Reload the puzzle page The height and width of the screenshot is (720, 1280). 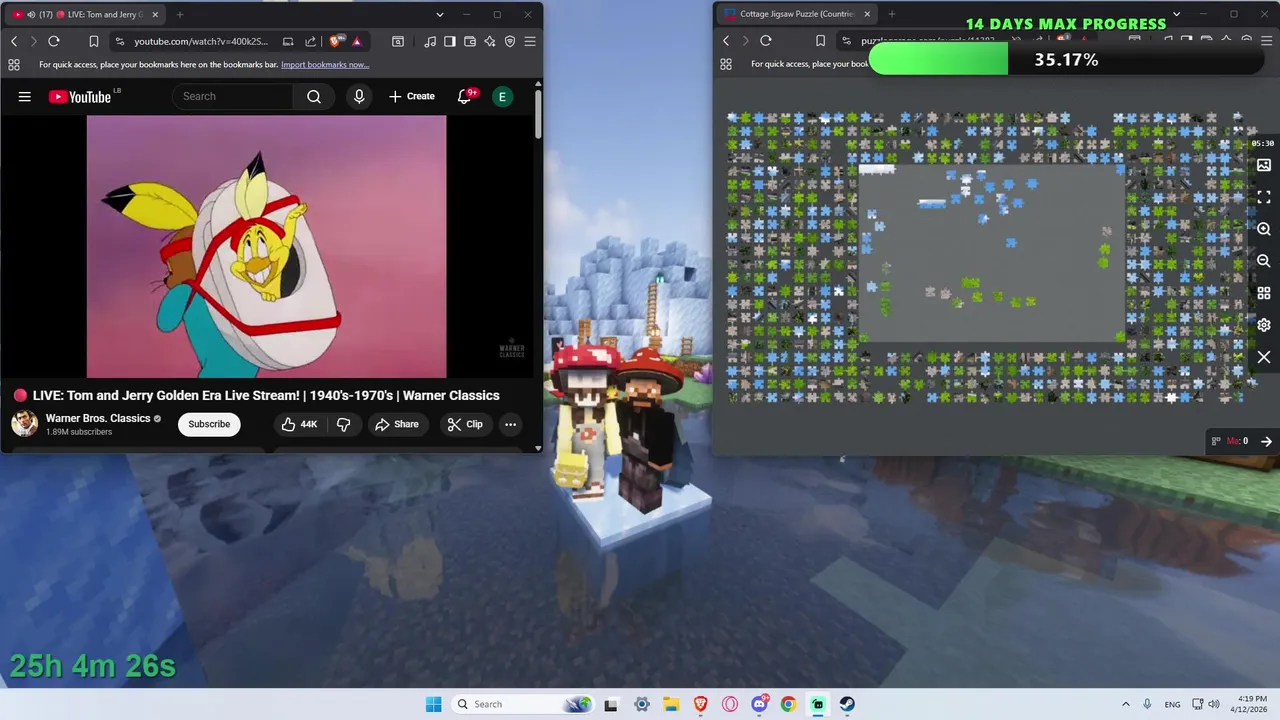pos(766,41)
